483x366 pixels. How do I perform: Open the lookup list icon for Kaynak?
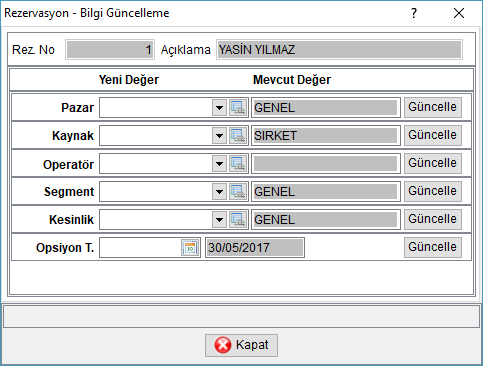238,136
